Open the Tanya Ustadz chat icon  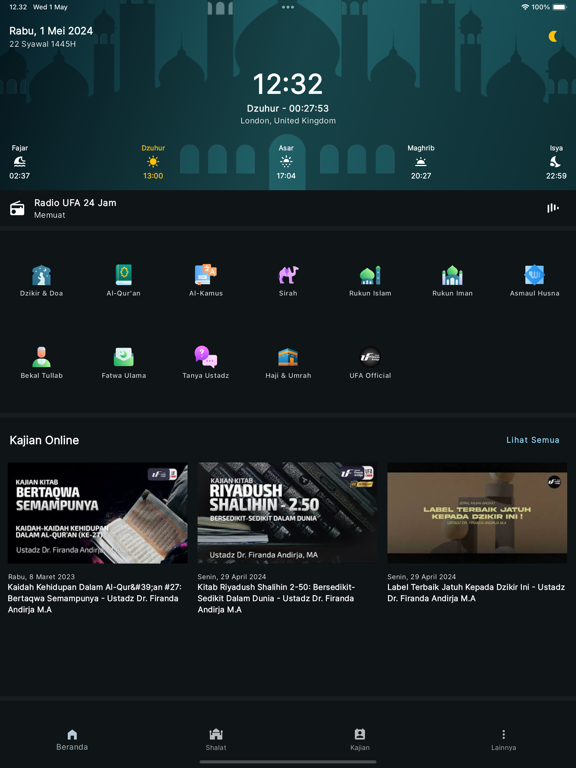click(x=206, y=357)
